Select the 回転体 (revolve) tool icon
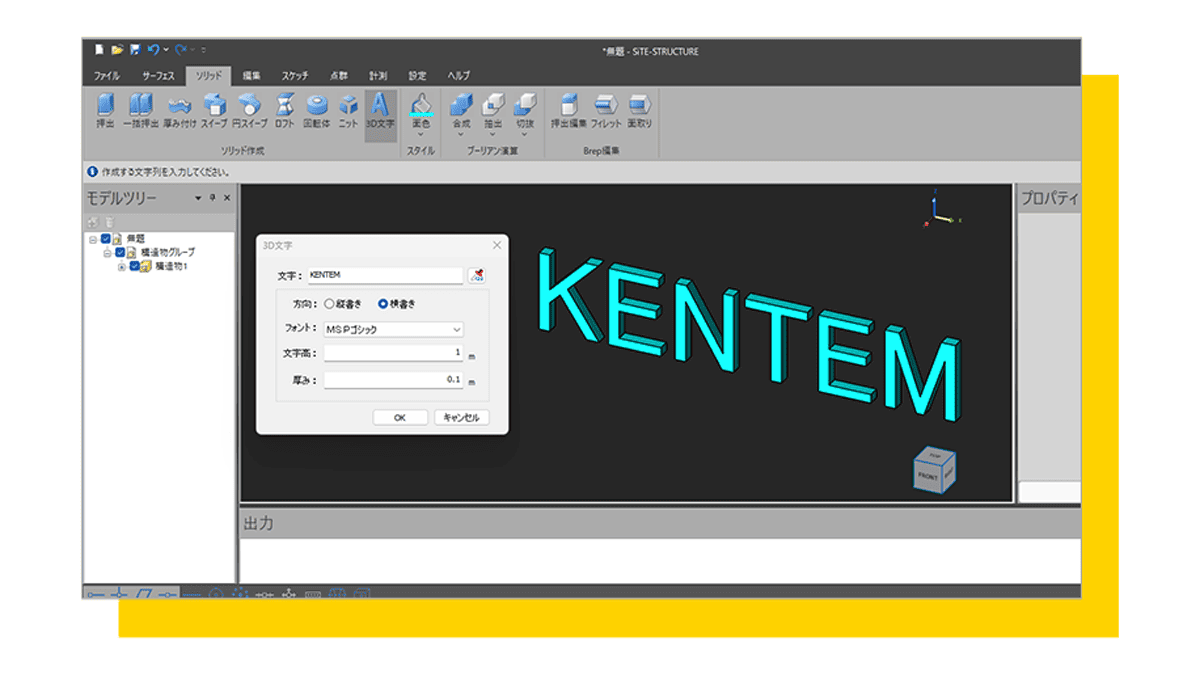 [317, 109]
